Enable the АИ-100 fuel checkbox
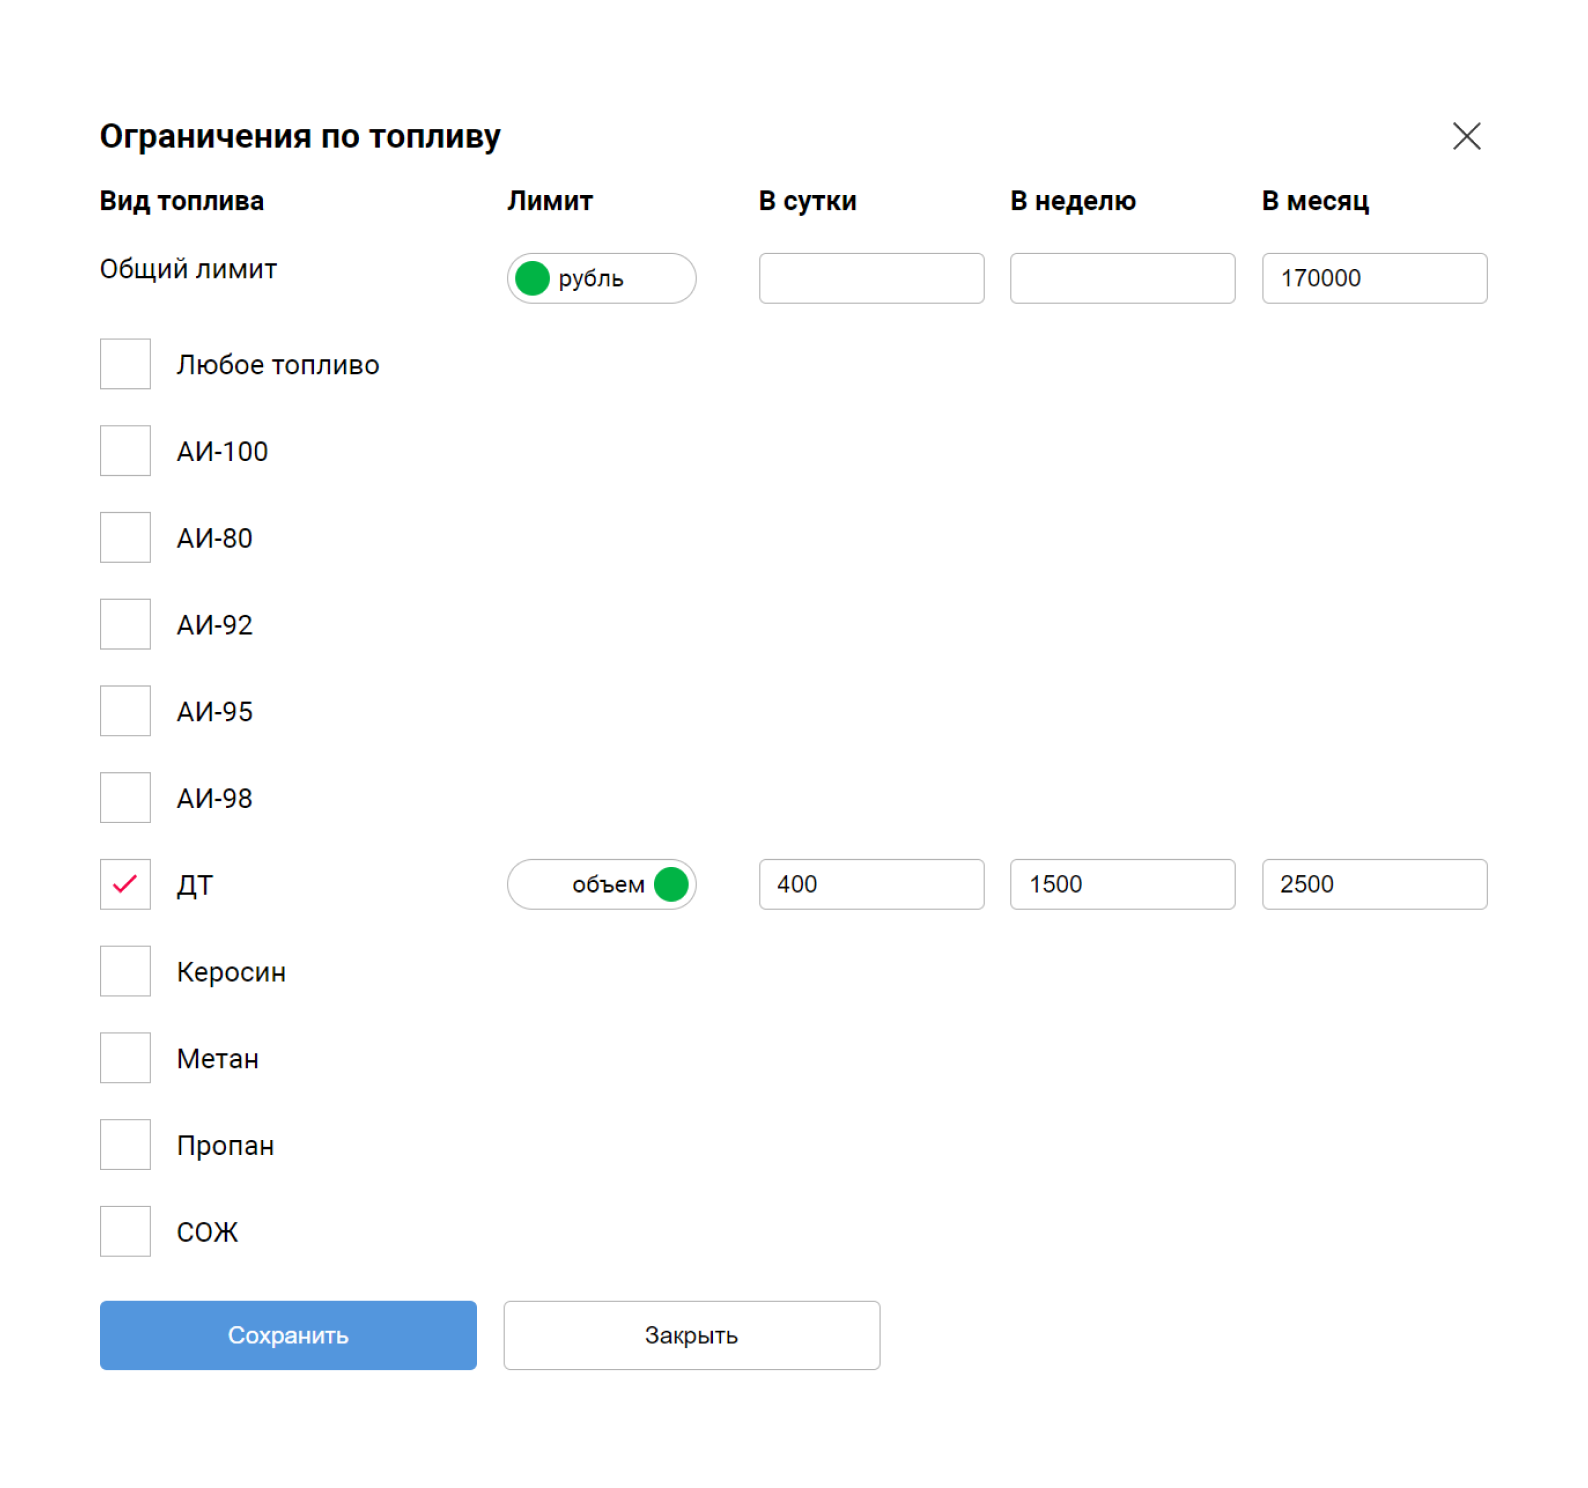The width and height of the screenshot is (1588, 1488). point(125,451)
